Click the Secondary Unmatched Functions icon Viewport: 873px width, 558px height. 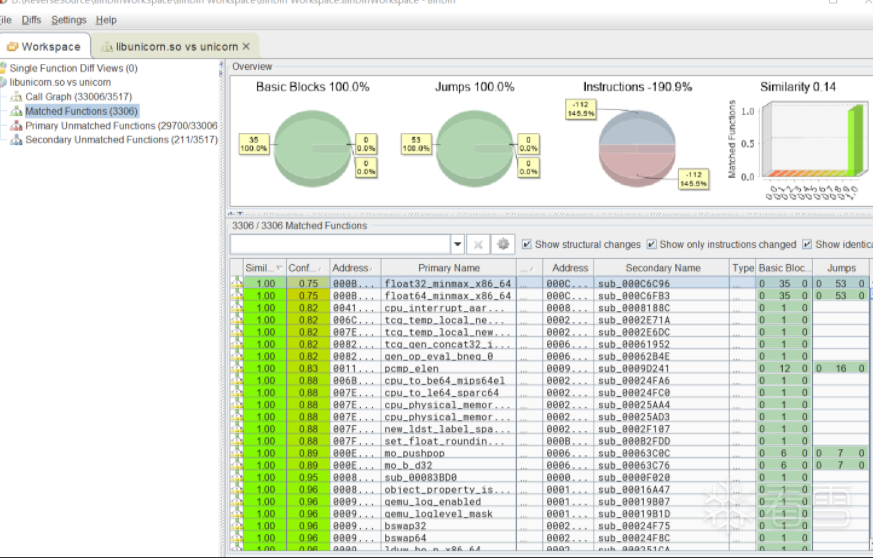16,140
